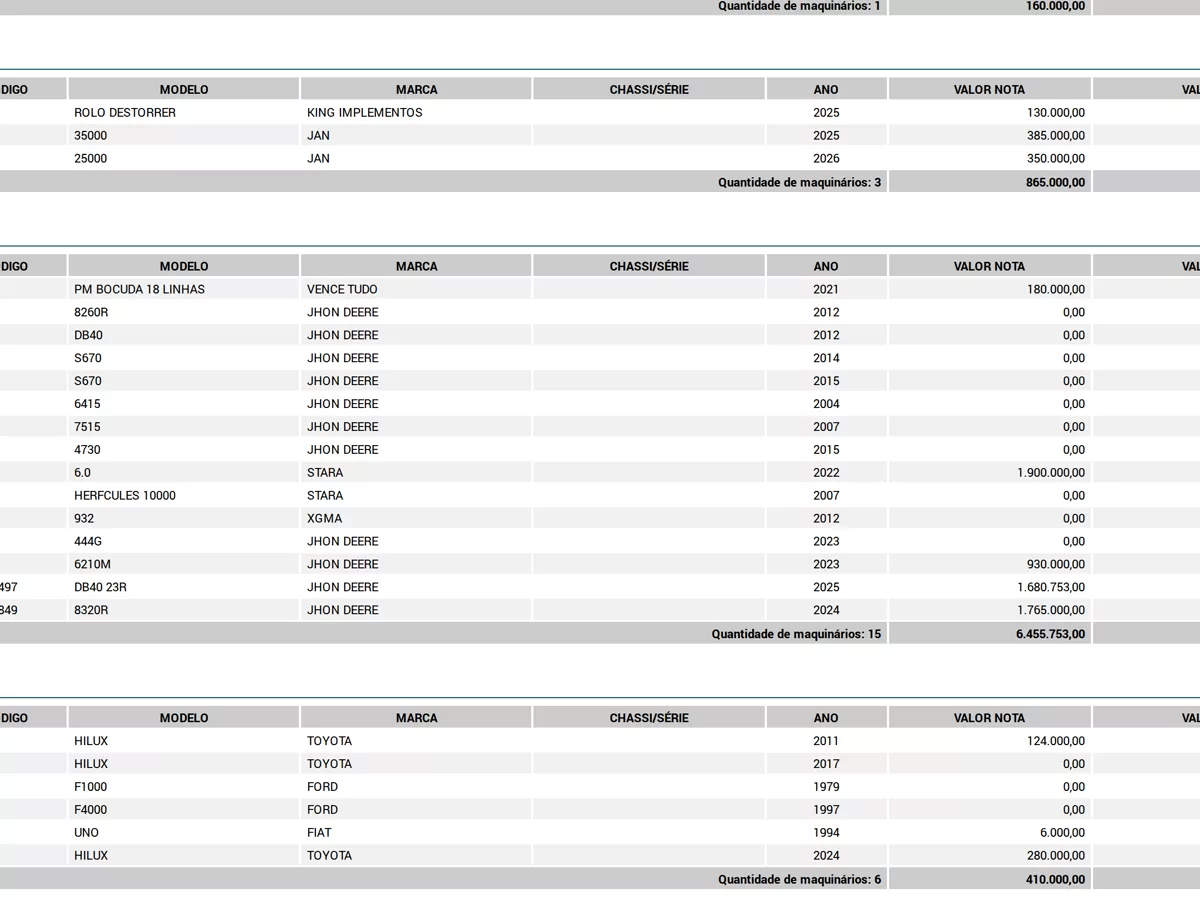Image resolution: width=1200 pixels, height=900 pixels.
Task: Select the HERFCULES 10000 model cell
Action: 184,496
